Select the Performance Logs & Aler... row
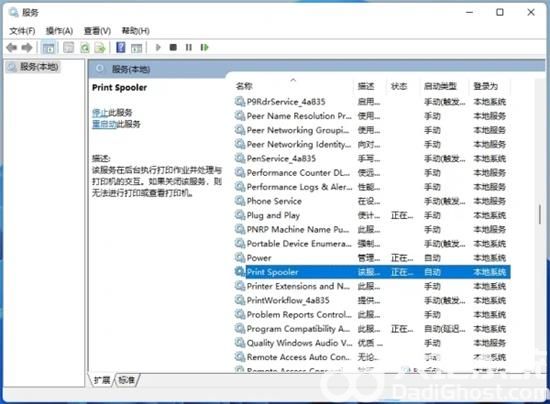This screenshot has width=550, height=404. coord(372,187)
